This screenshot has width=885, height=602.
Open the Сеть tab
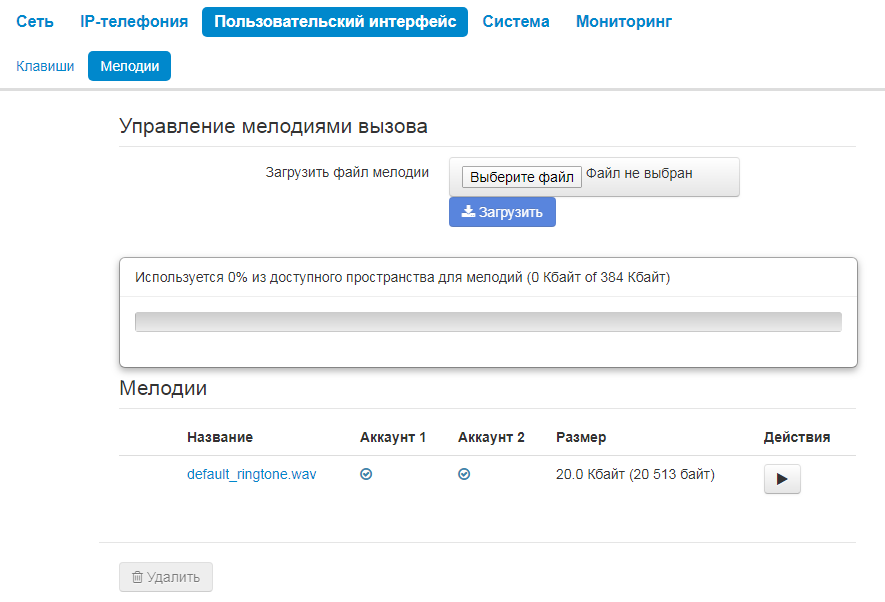tap(35, 21)
